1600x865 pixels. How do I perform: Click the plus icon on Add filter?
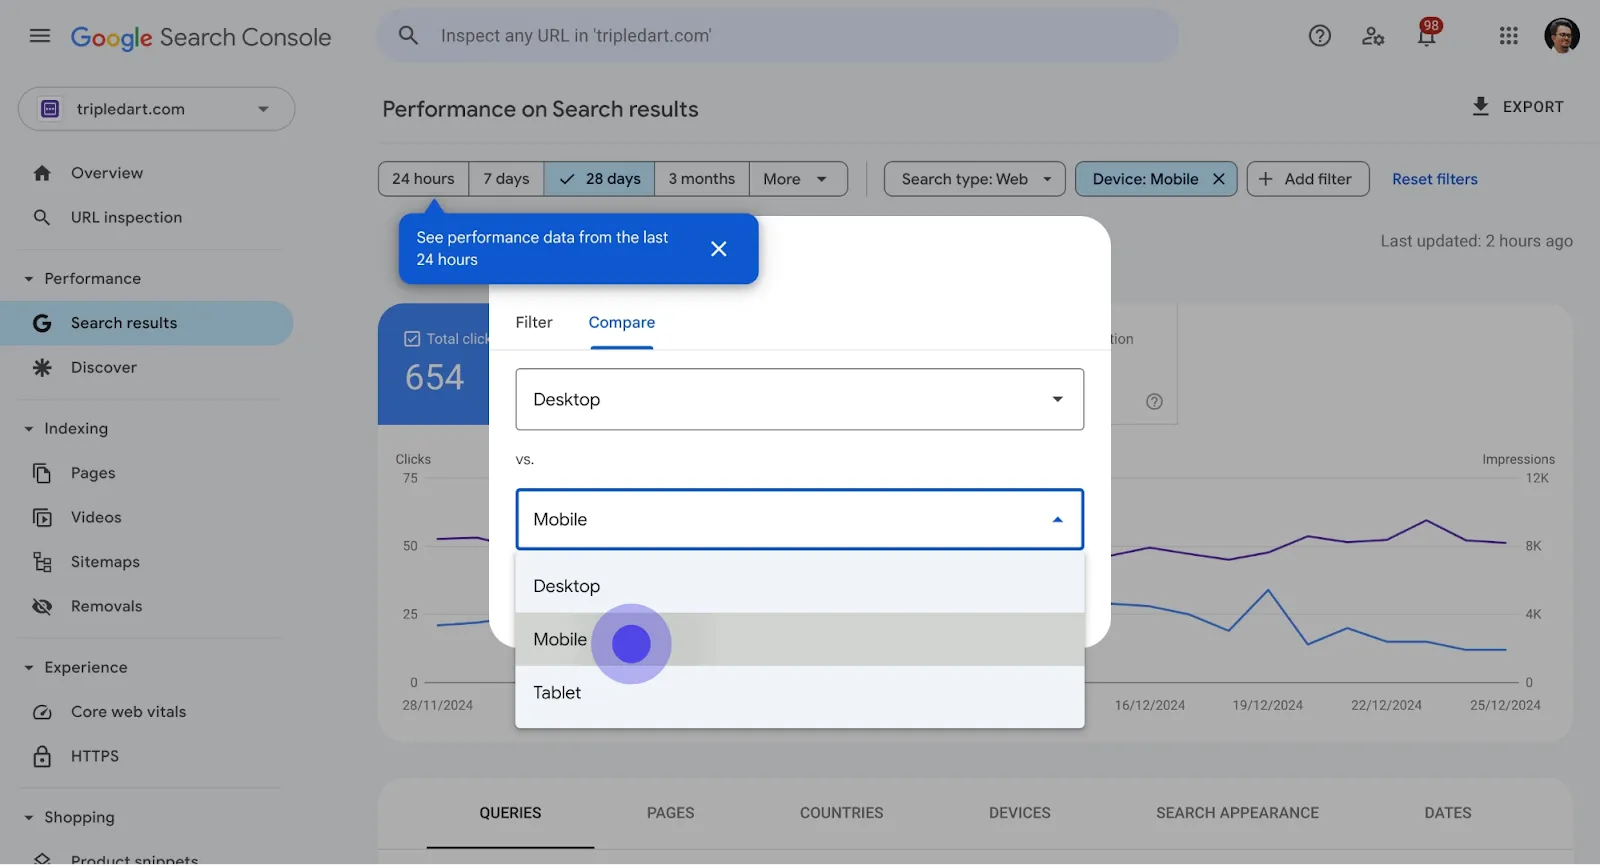tap(1265, 179)
